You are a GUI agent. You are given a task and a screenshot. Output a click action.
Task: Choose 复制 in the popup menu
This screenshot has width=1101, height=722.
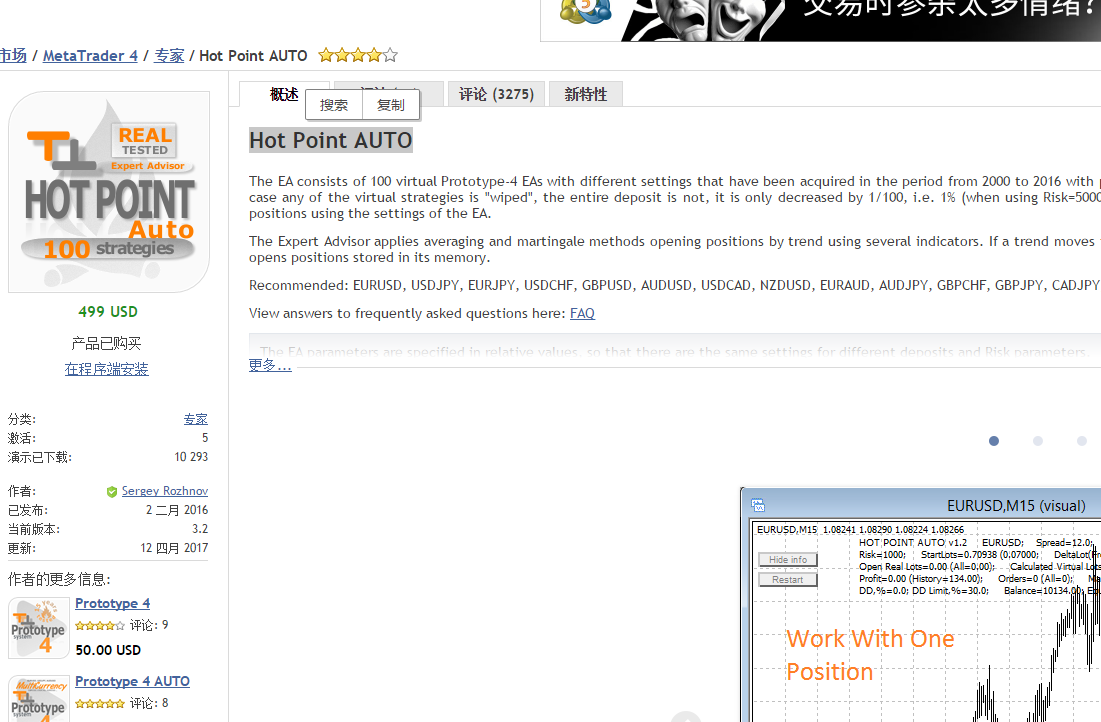tap(391, 105)
